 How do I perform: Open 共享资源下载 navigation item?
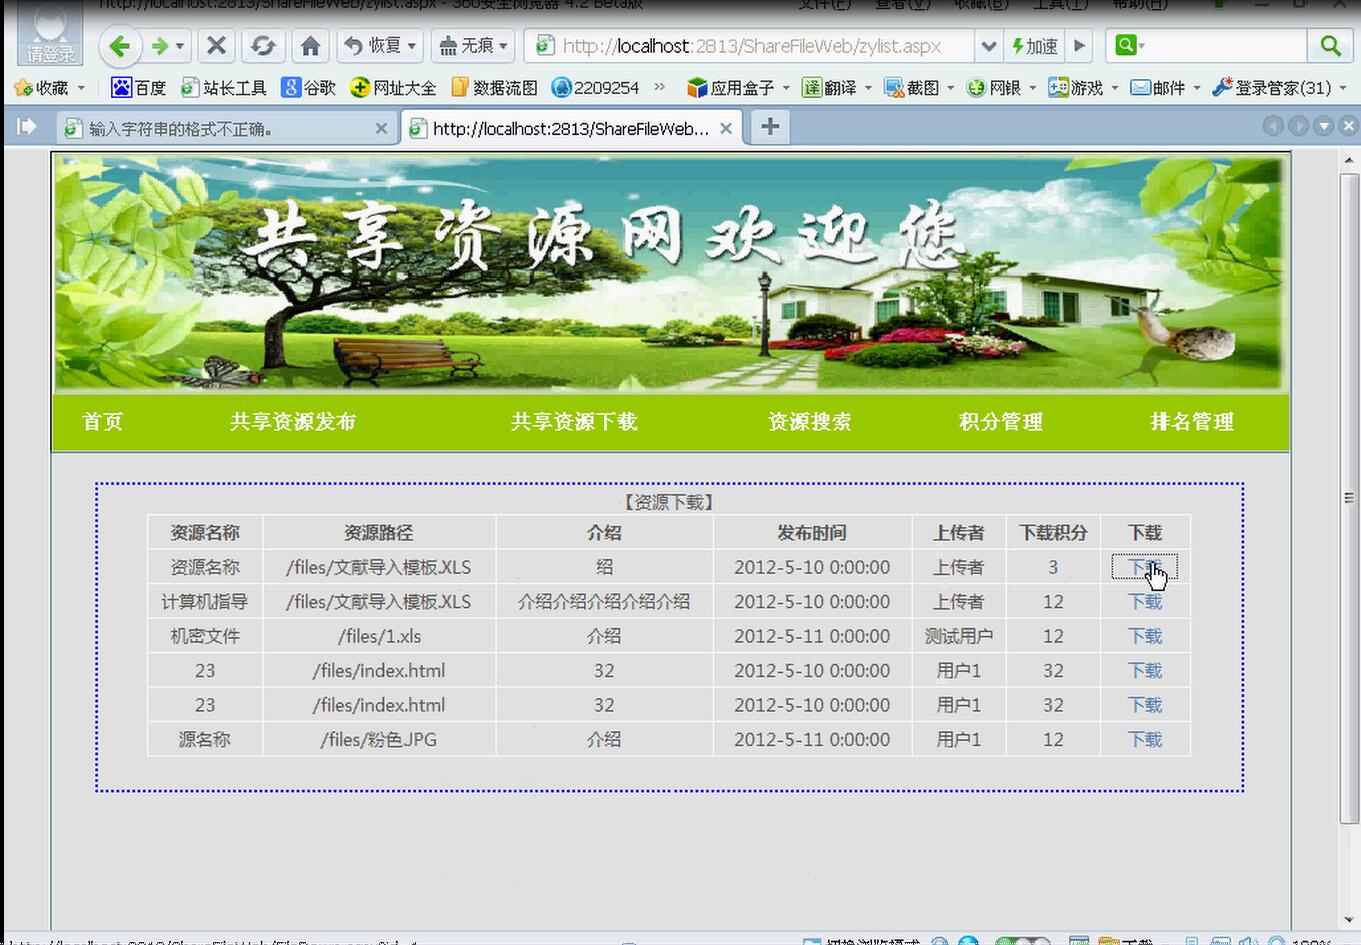tap(574, 421)
